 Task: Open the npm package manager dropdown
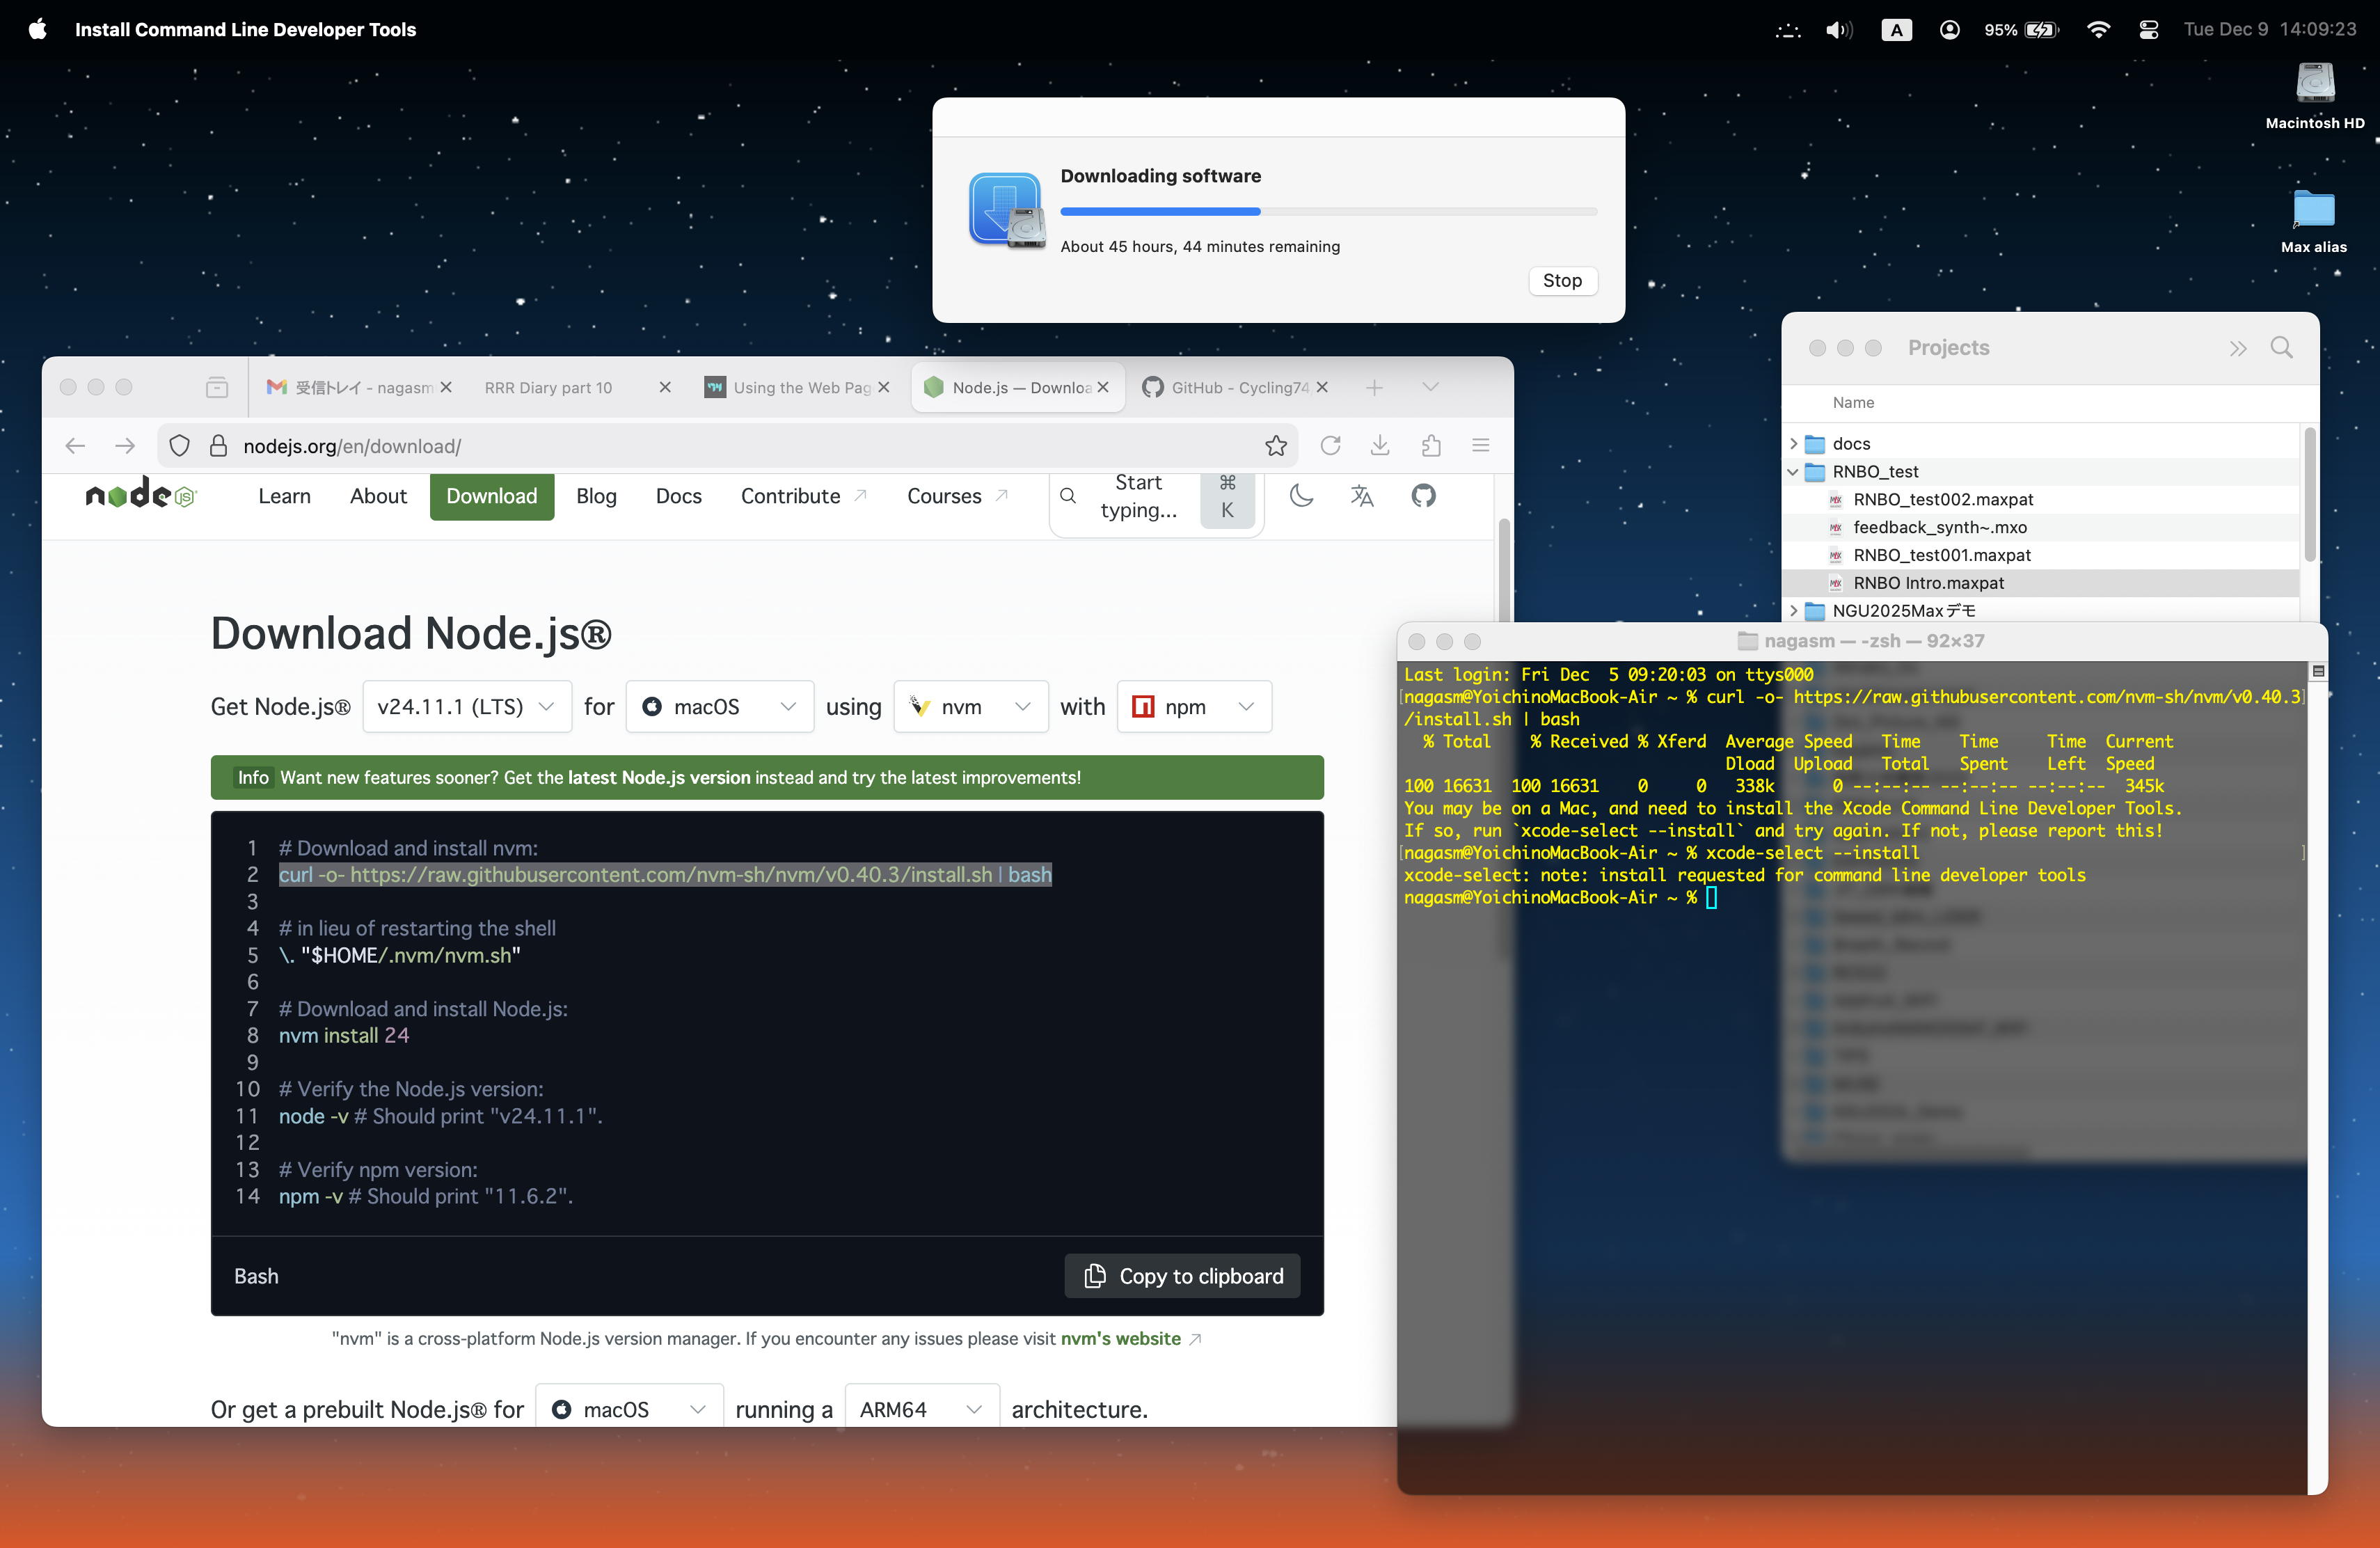tap(1193, 707)
